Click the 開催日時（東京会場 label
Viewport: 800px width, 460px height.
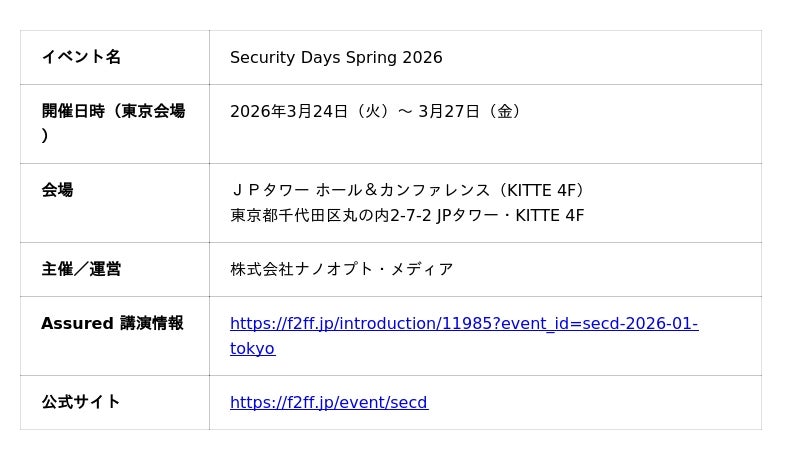click(113, 111)
